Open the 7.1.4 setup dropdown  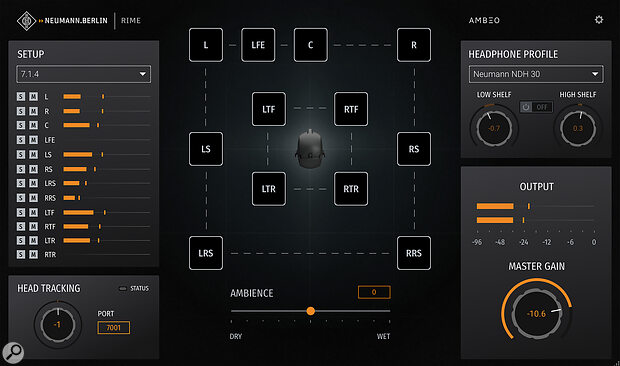coord(83,74)
